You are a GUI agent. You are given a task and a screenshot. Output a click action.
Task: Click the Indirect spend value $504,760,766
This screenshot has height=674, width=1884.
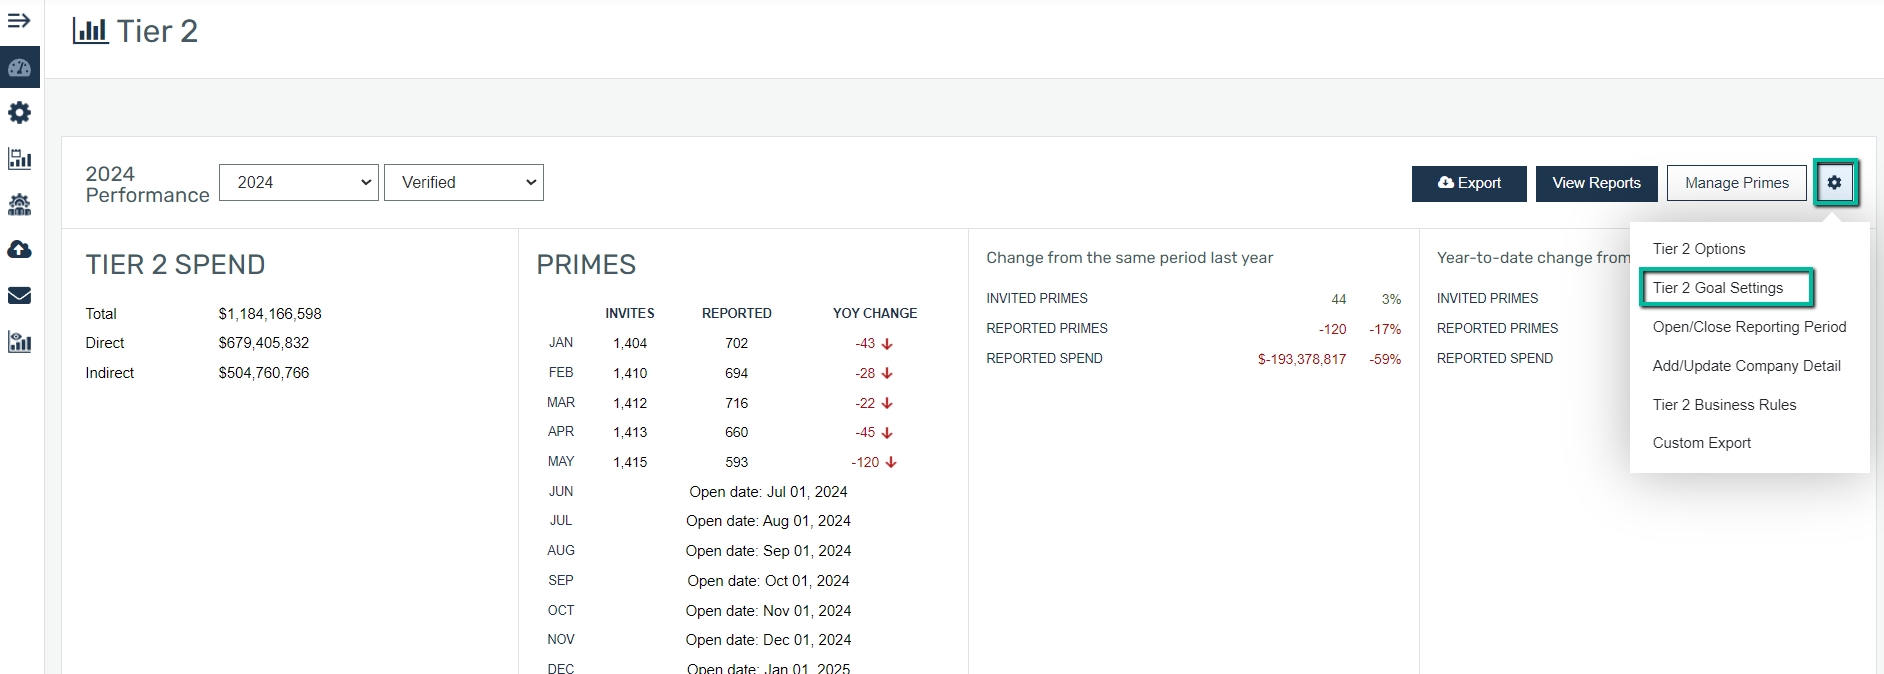264,373
